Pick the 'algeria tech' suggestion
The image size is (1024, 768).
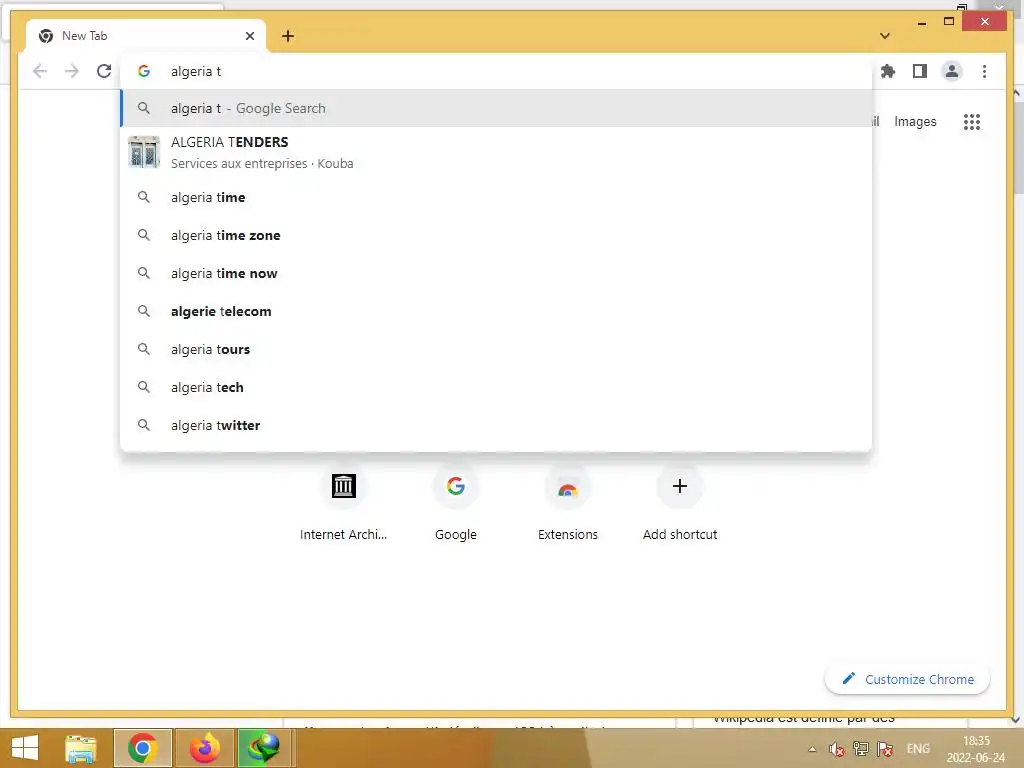click(x=496, y=387)
